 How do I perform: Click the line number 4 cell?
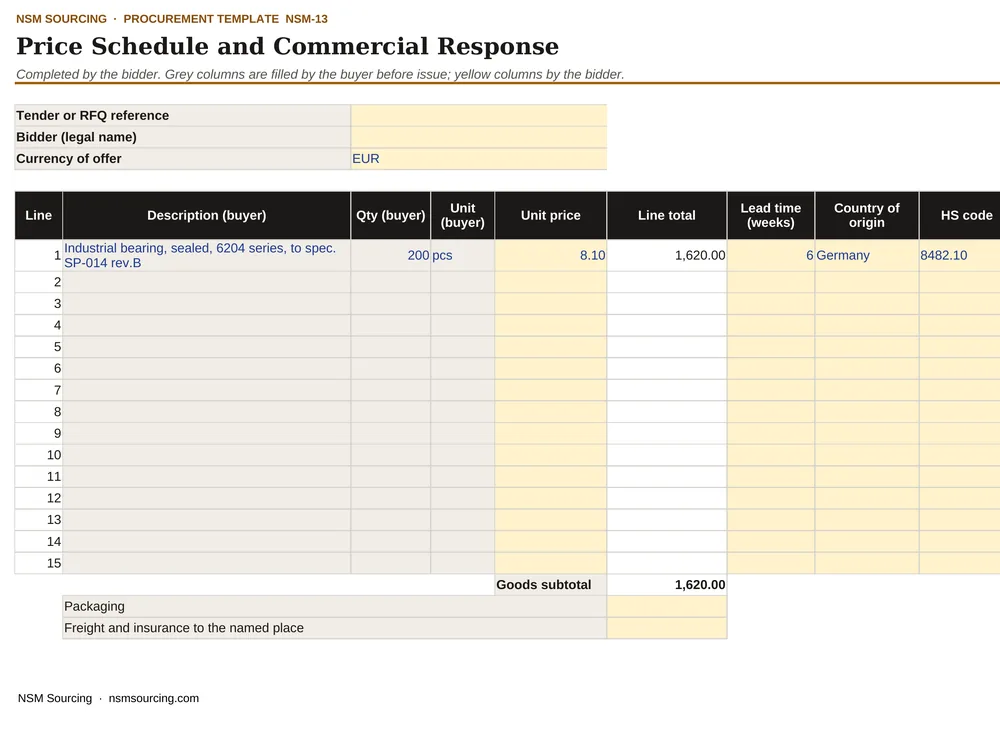click(x=38, y=325)
